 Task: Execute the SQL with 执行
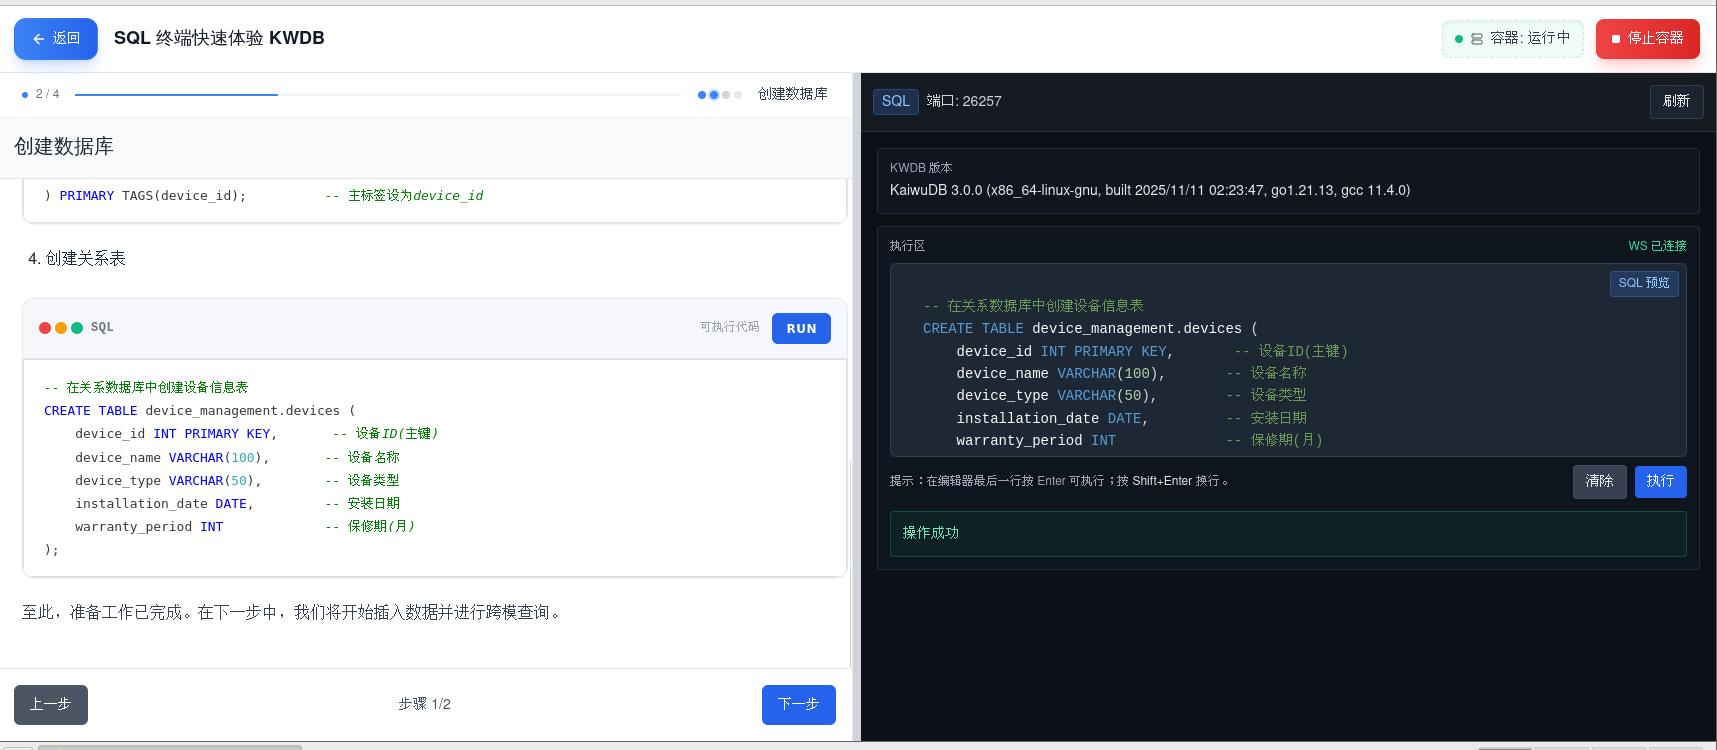(x=1660, y=481)
